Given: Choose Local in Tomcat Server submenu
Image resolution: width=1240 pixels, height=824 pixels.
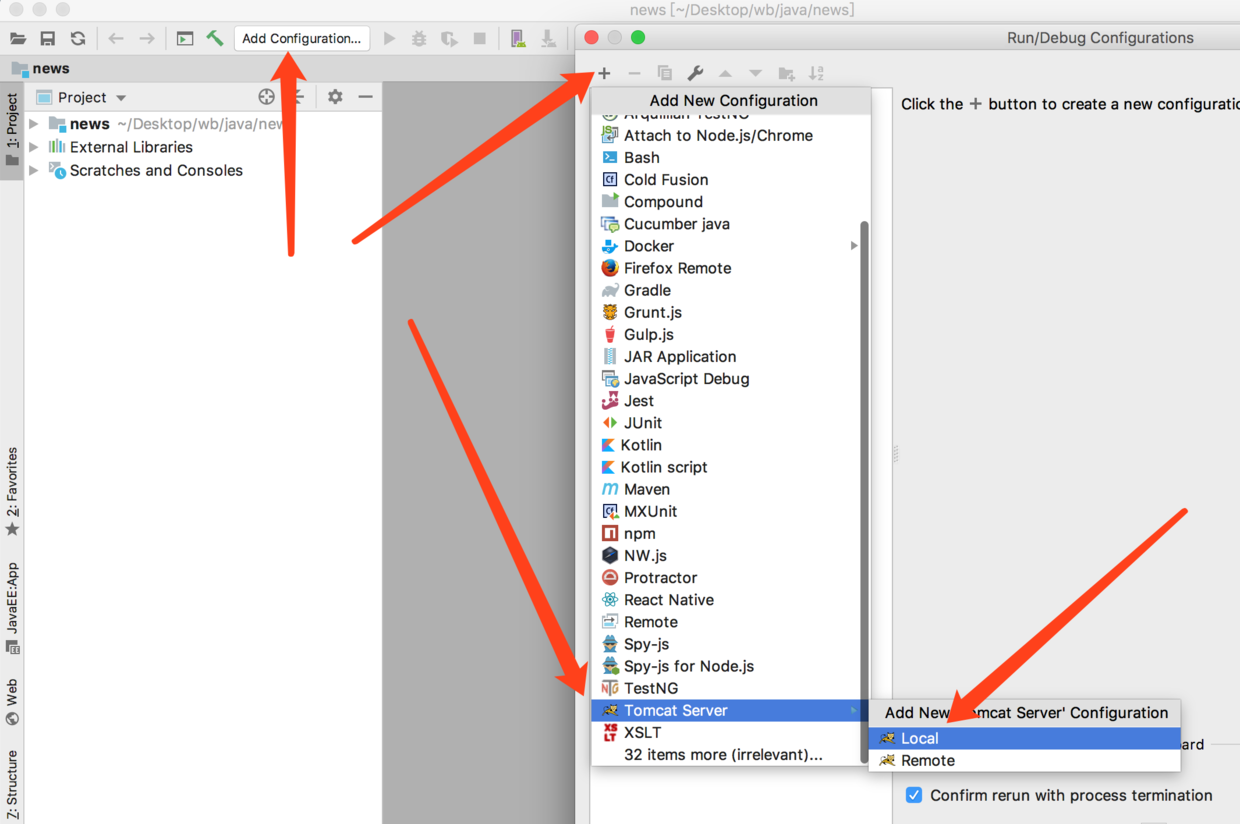Looking at the screenshot, I should [1025, 738].
